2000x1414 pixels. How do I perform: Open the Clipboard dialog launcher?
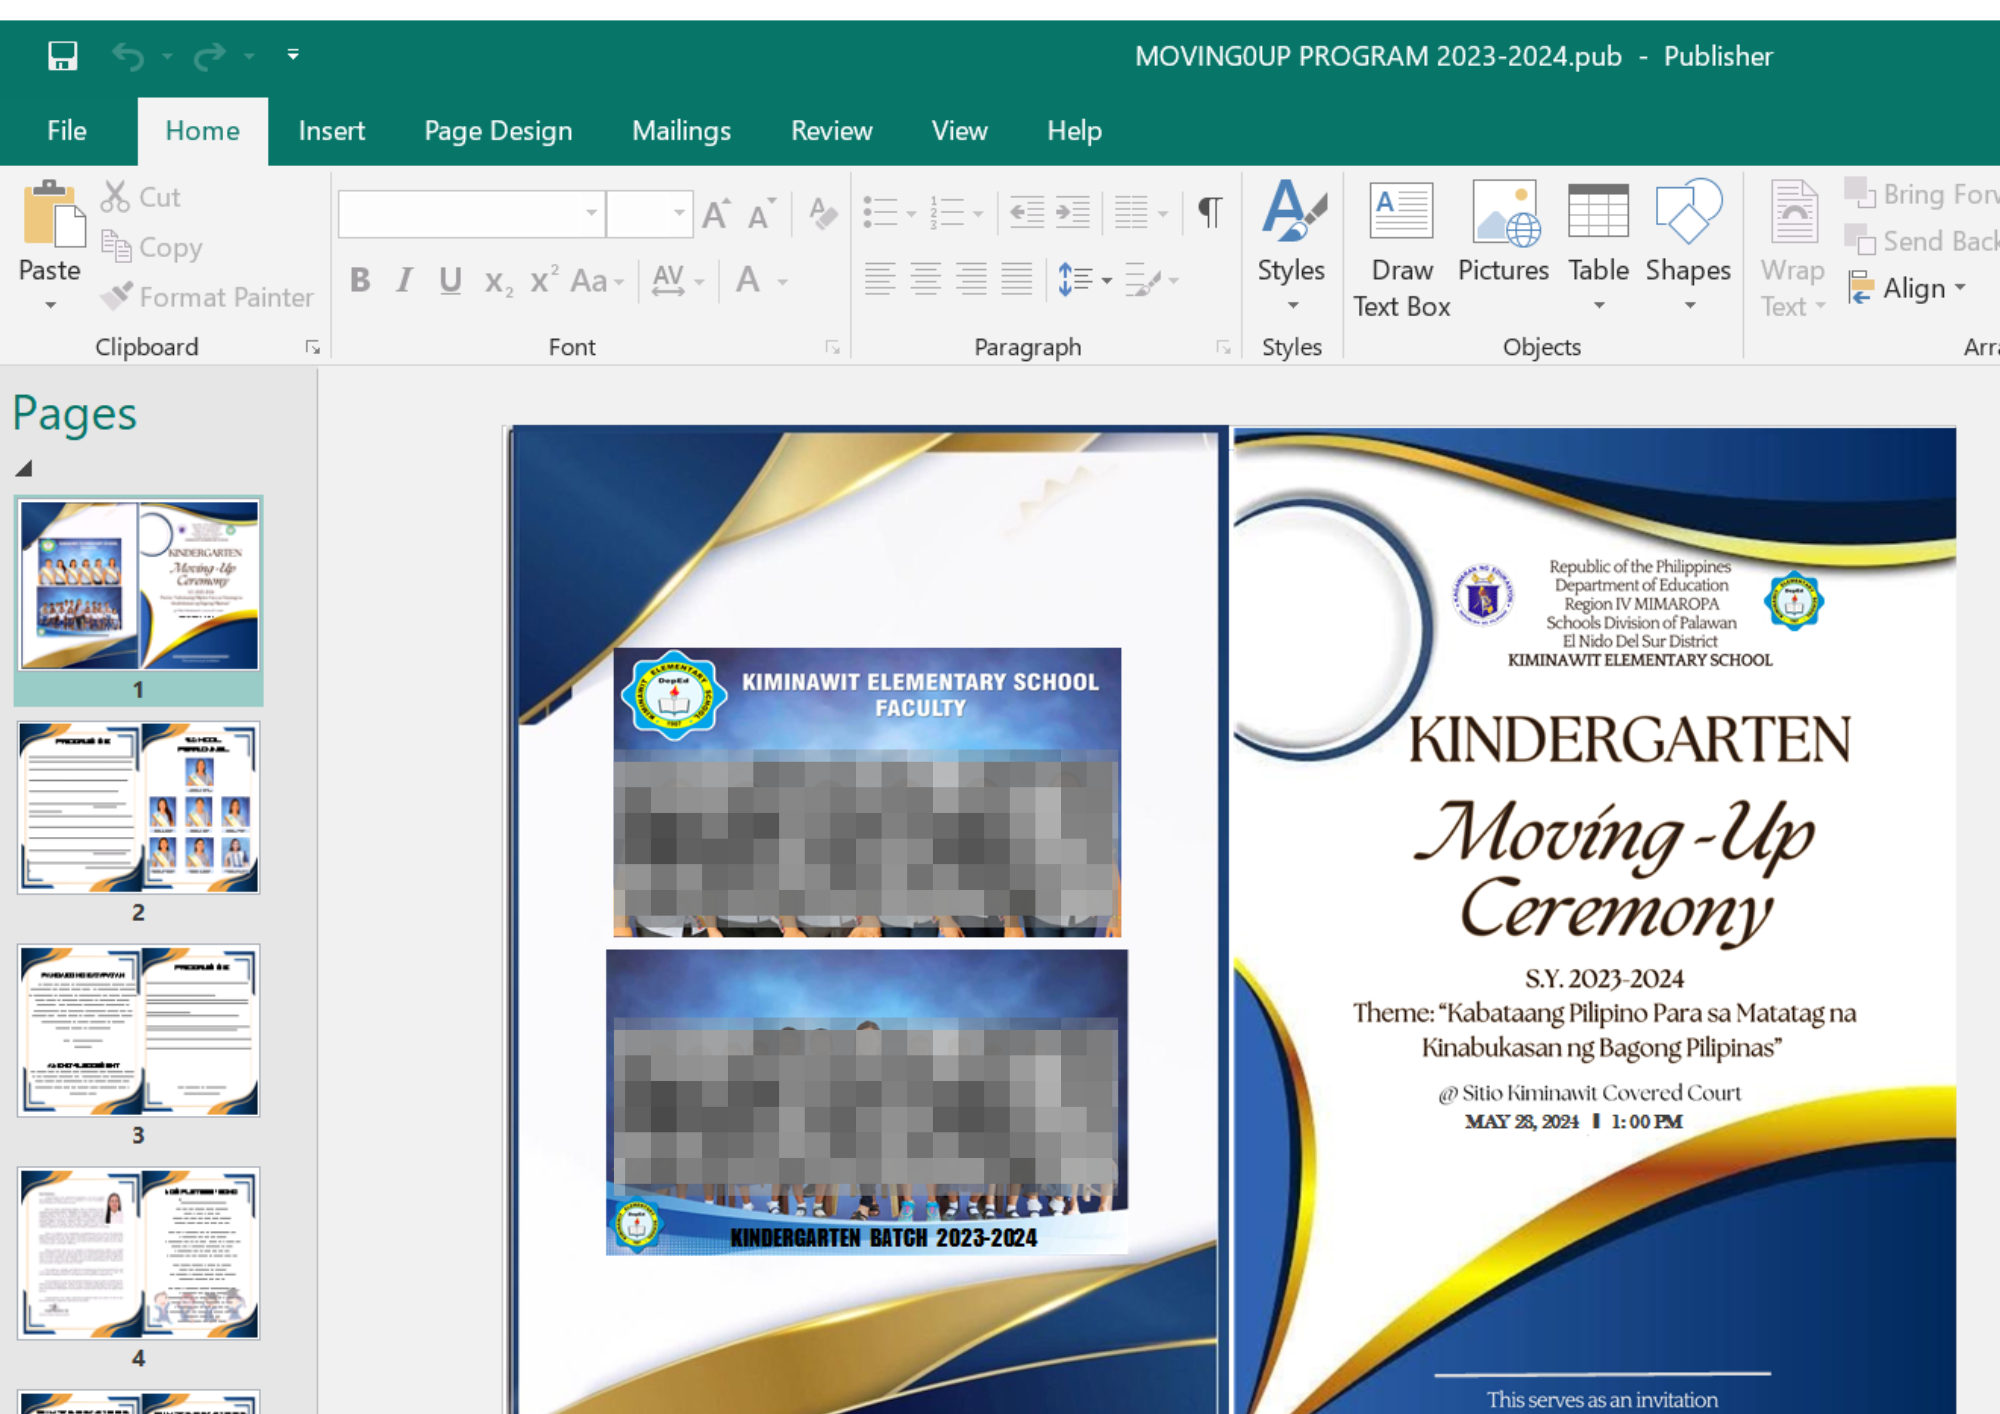pos(312,347)
